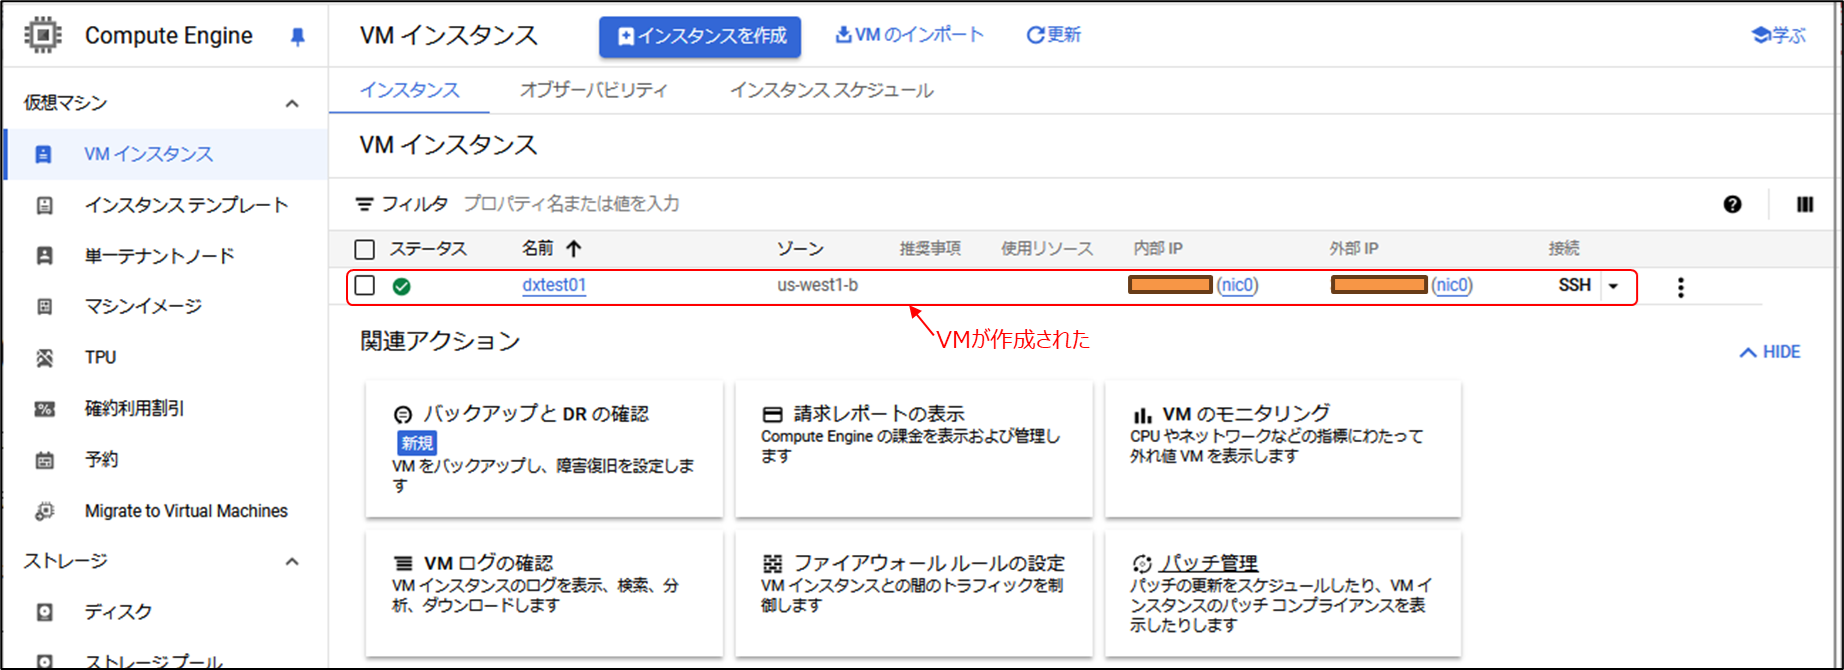
Task: Toggle the select-all checkbox in the table header
Action: 365,249
